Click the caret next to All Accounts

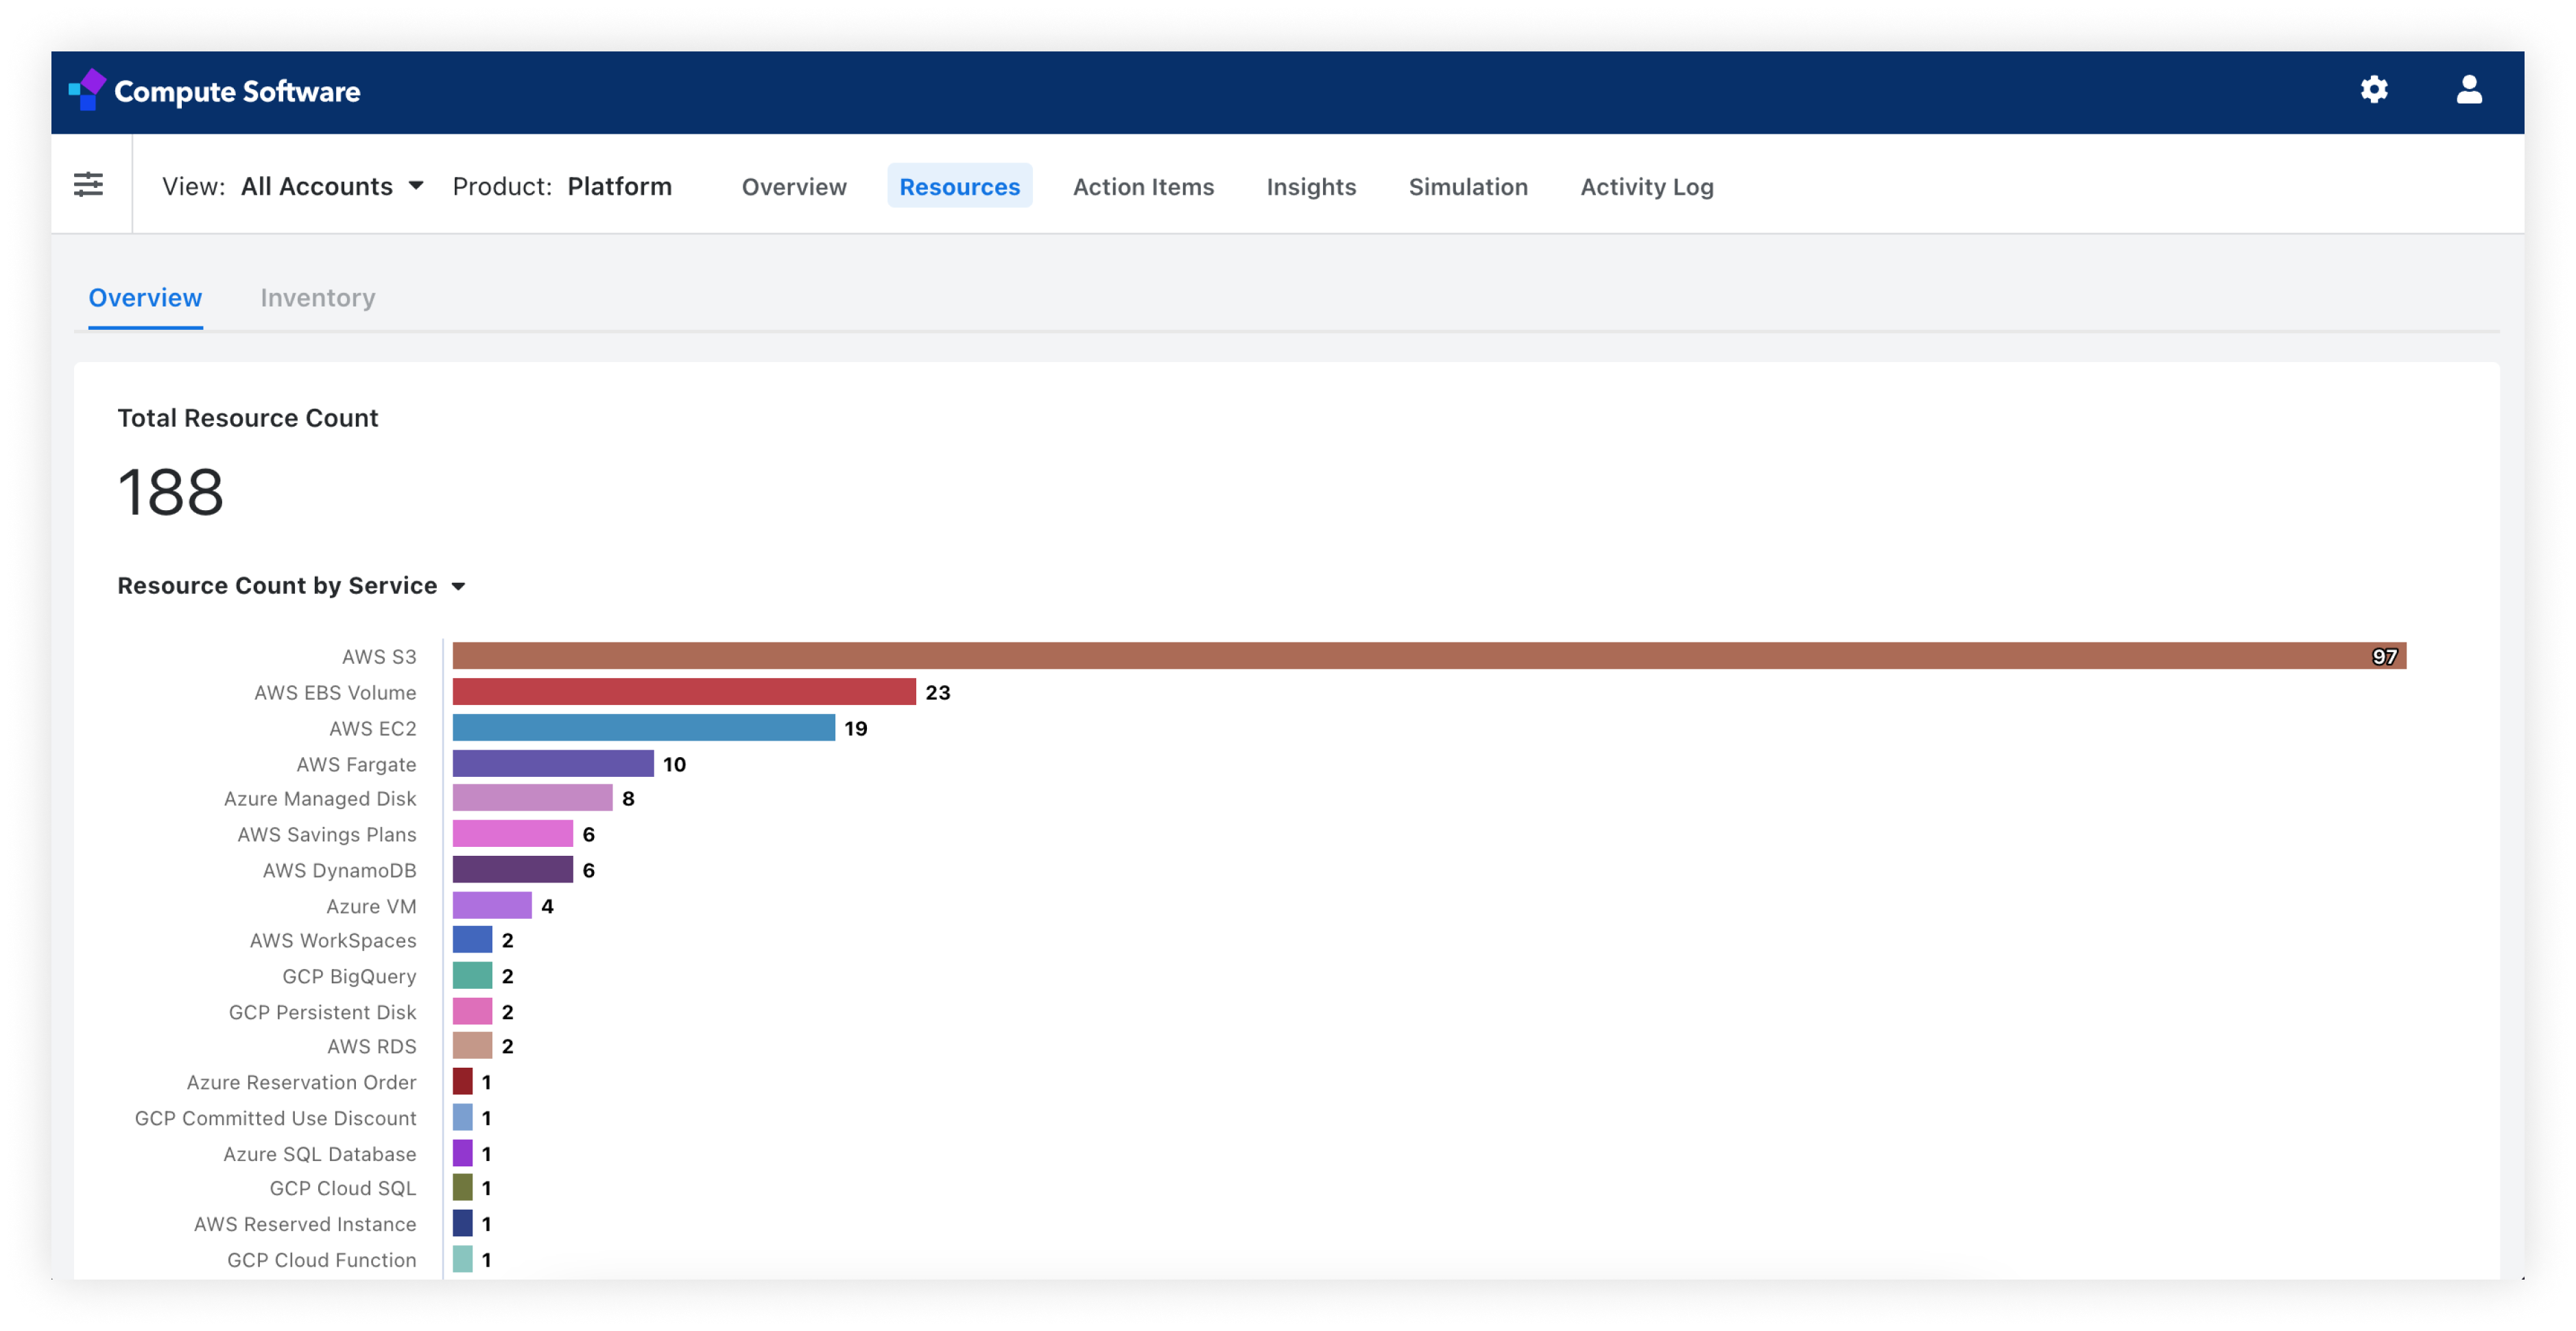416,187
